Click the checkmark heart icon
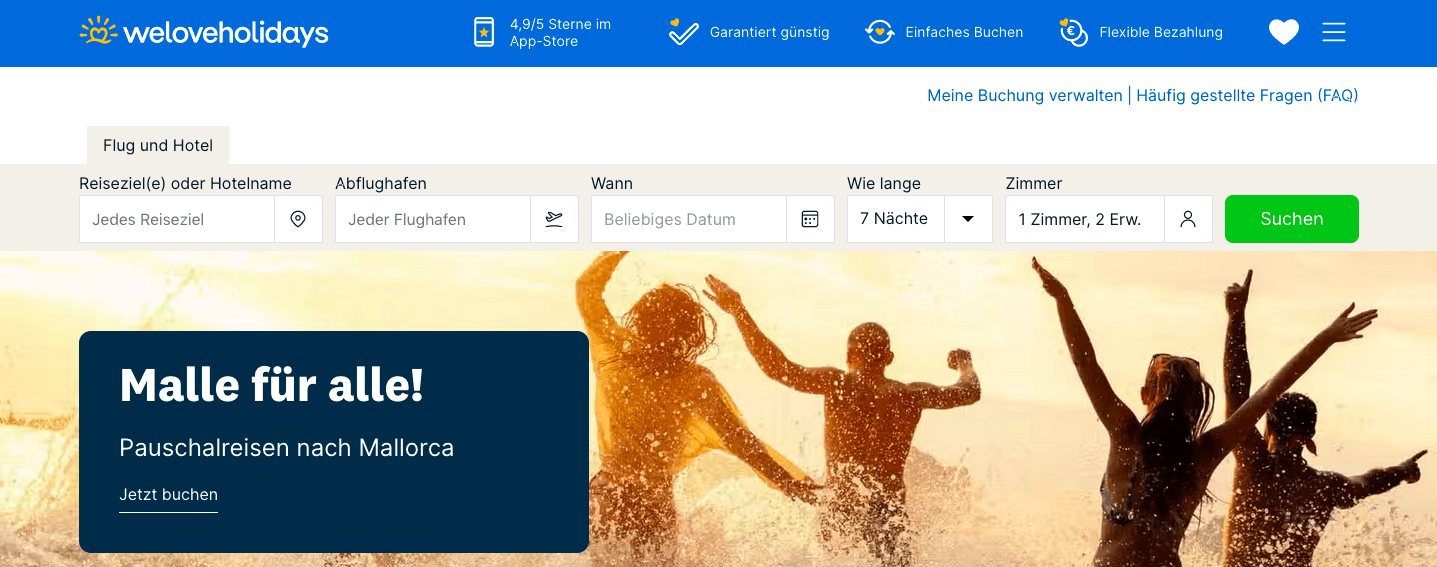This screenshot has height=567, width=1437. 683,32
